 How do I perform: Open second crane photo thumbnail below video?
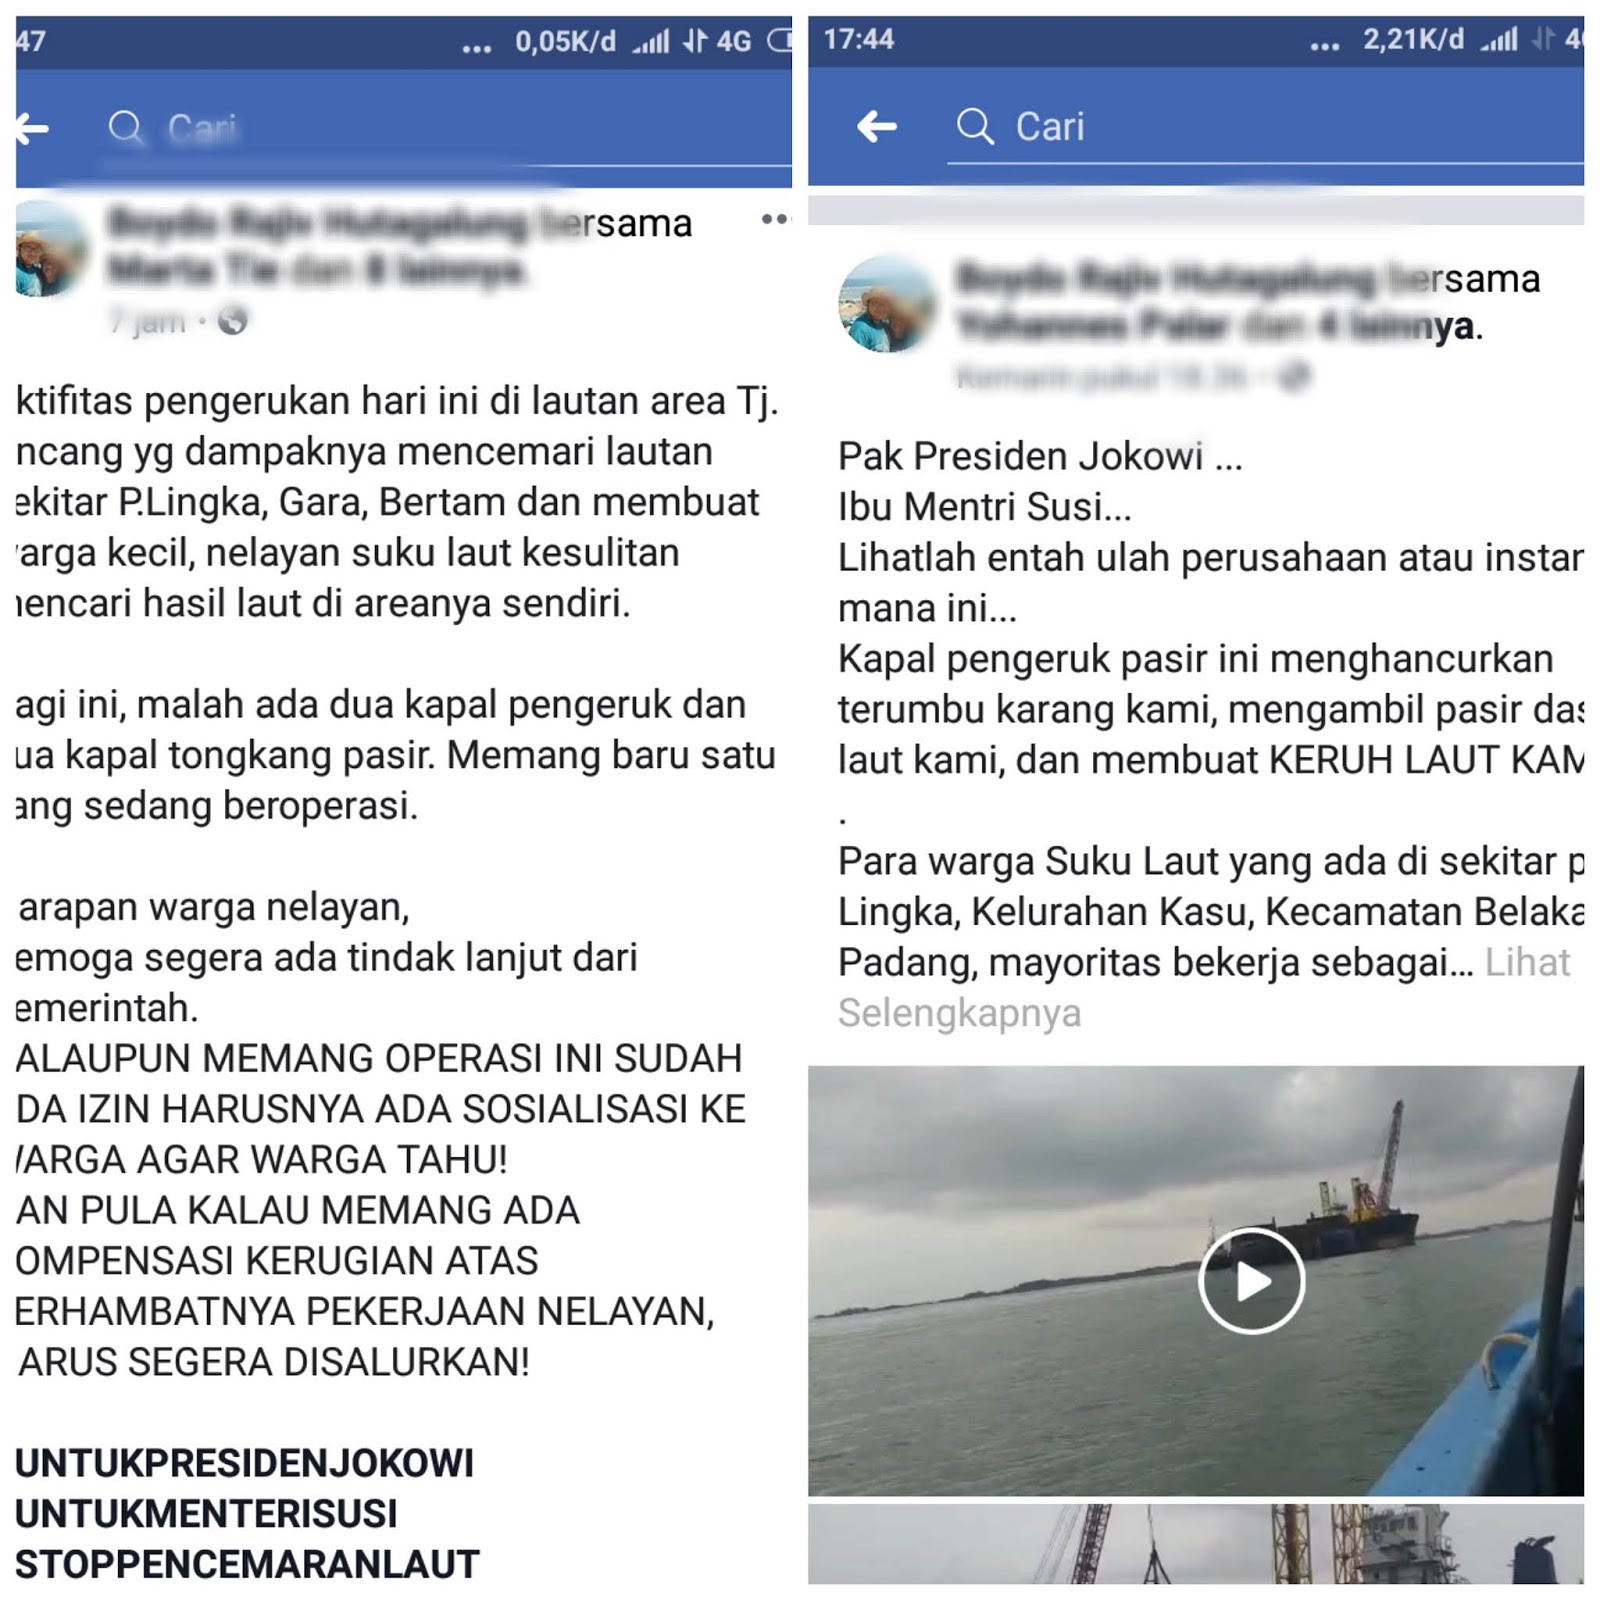coord(1196,1544)
